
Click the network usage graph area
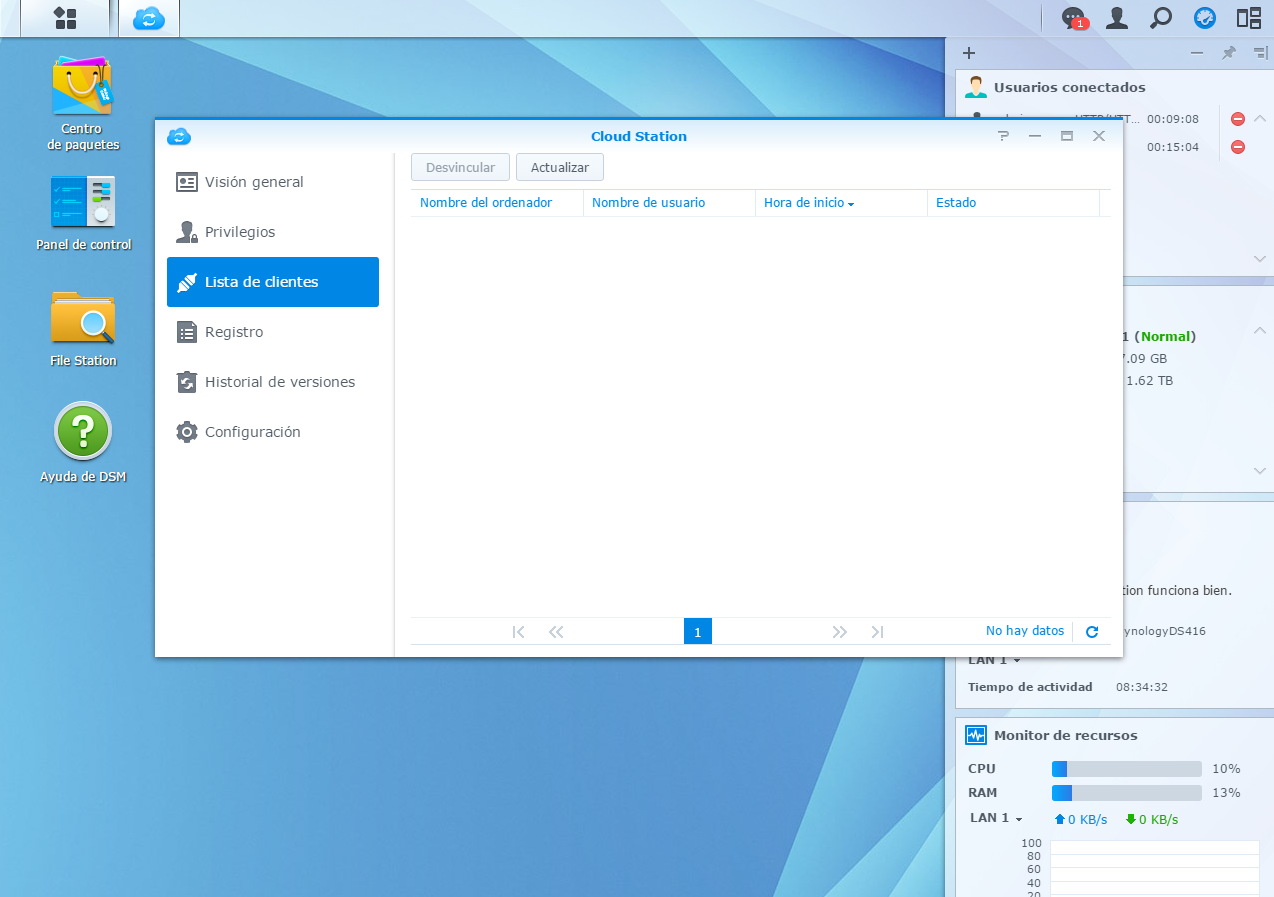pos(1154,868)
